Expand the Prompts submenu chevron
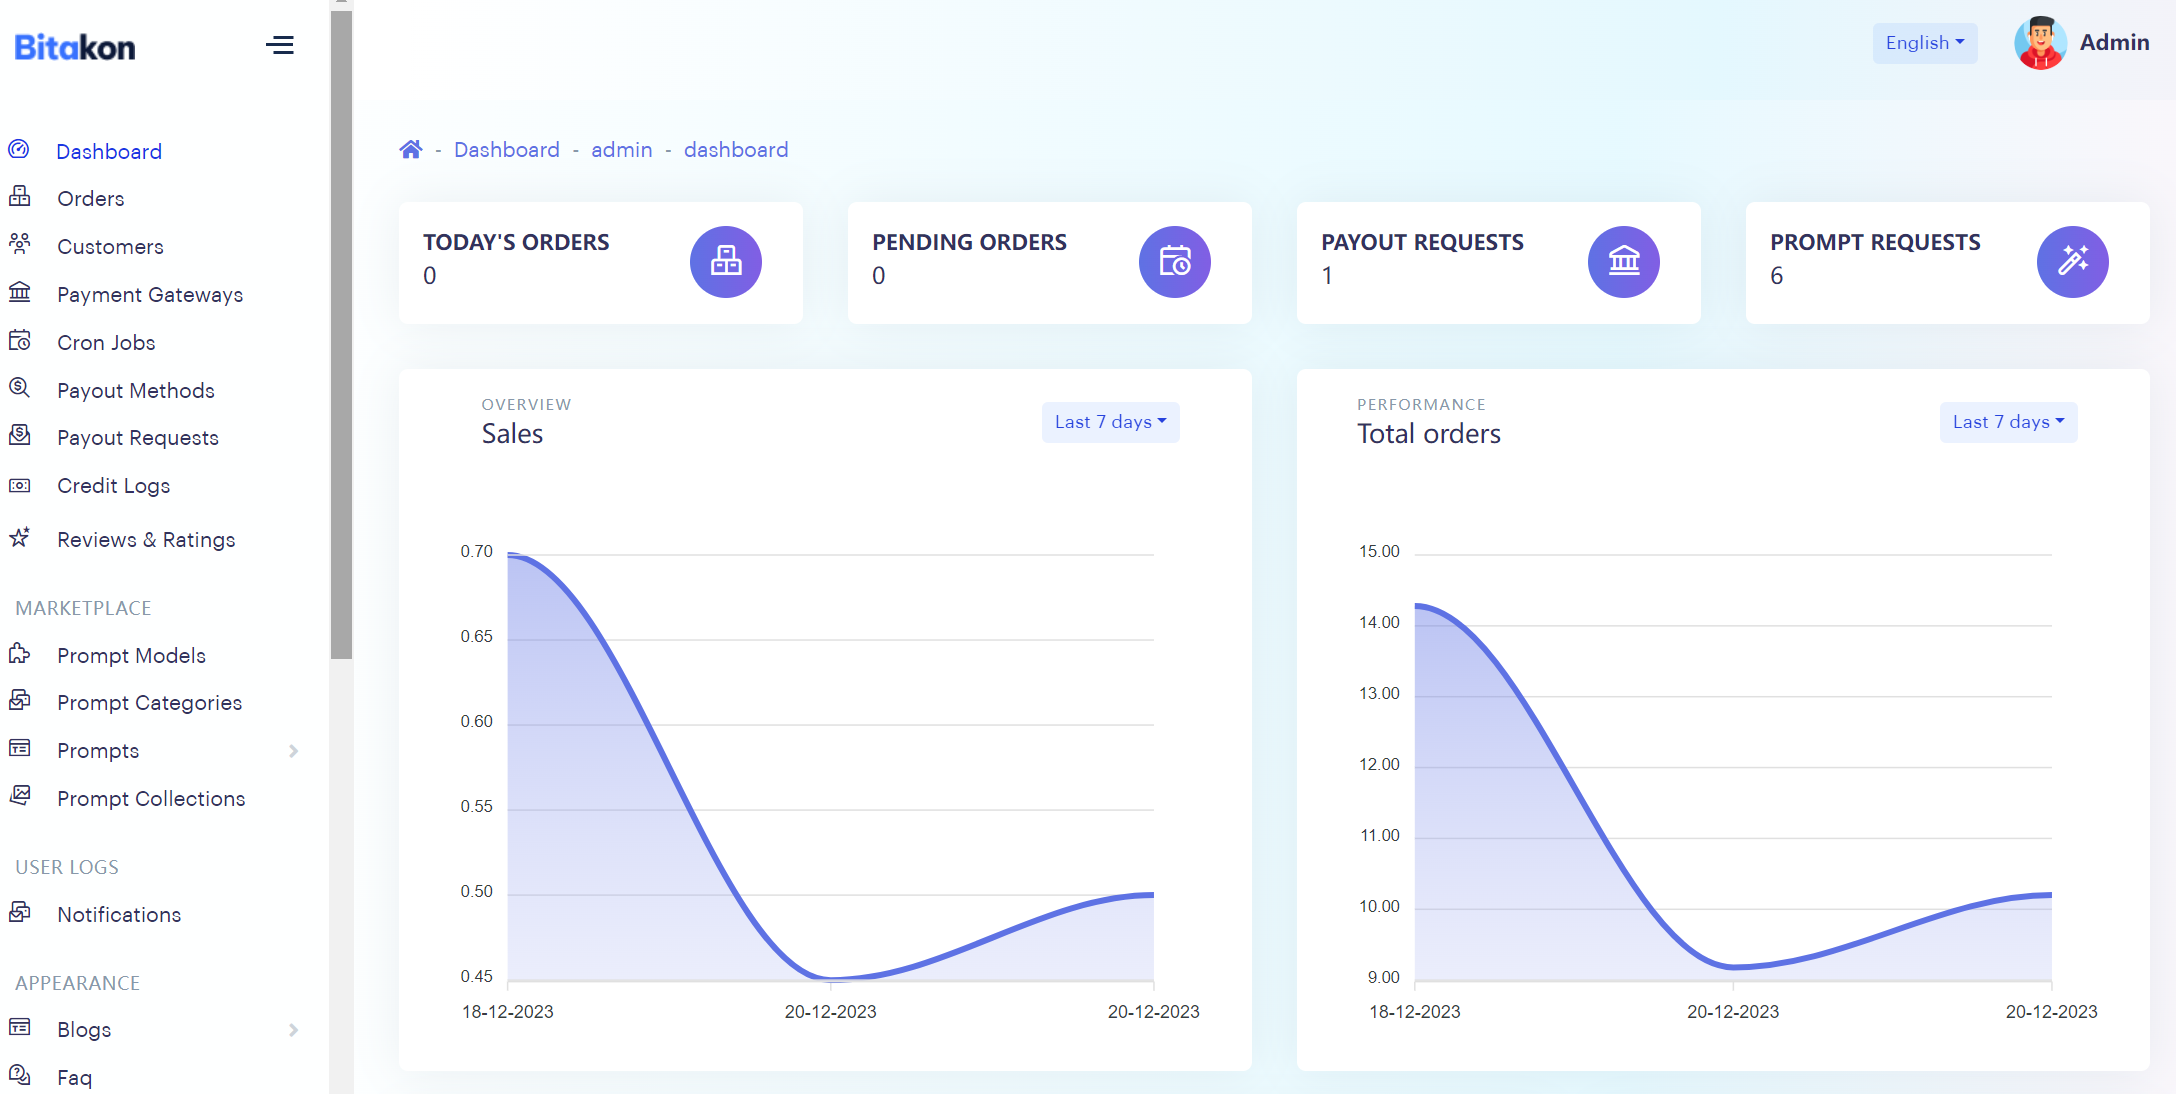 coord(293,751)
